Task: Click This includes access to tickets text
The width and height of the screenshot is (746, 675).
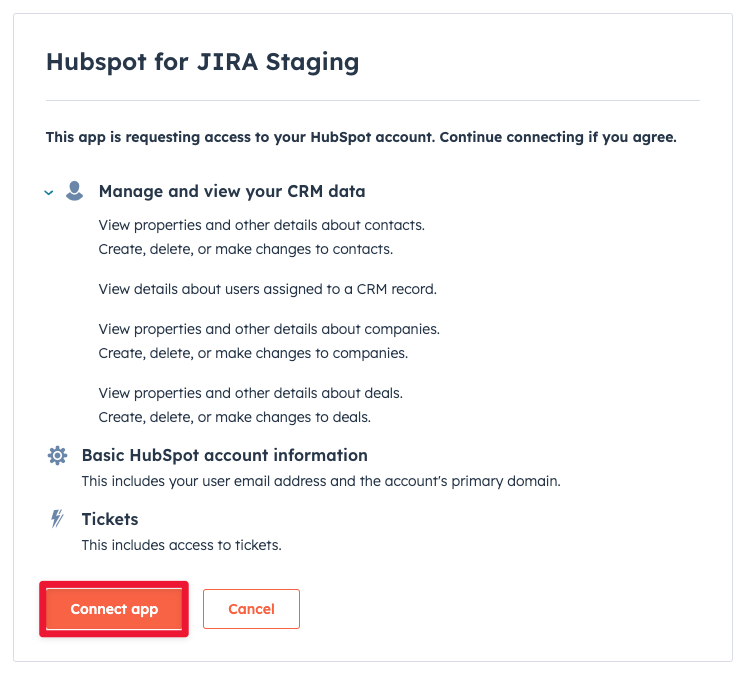Action: coord(182,545)
